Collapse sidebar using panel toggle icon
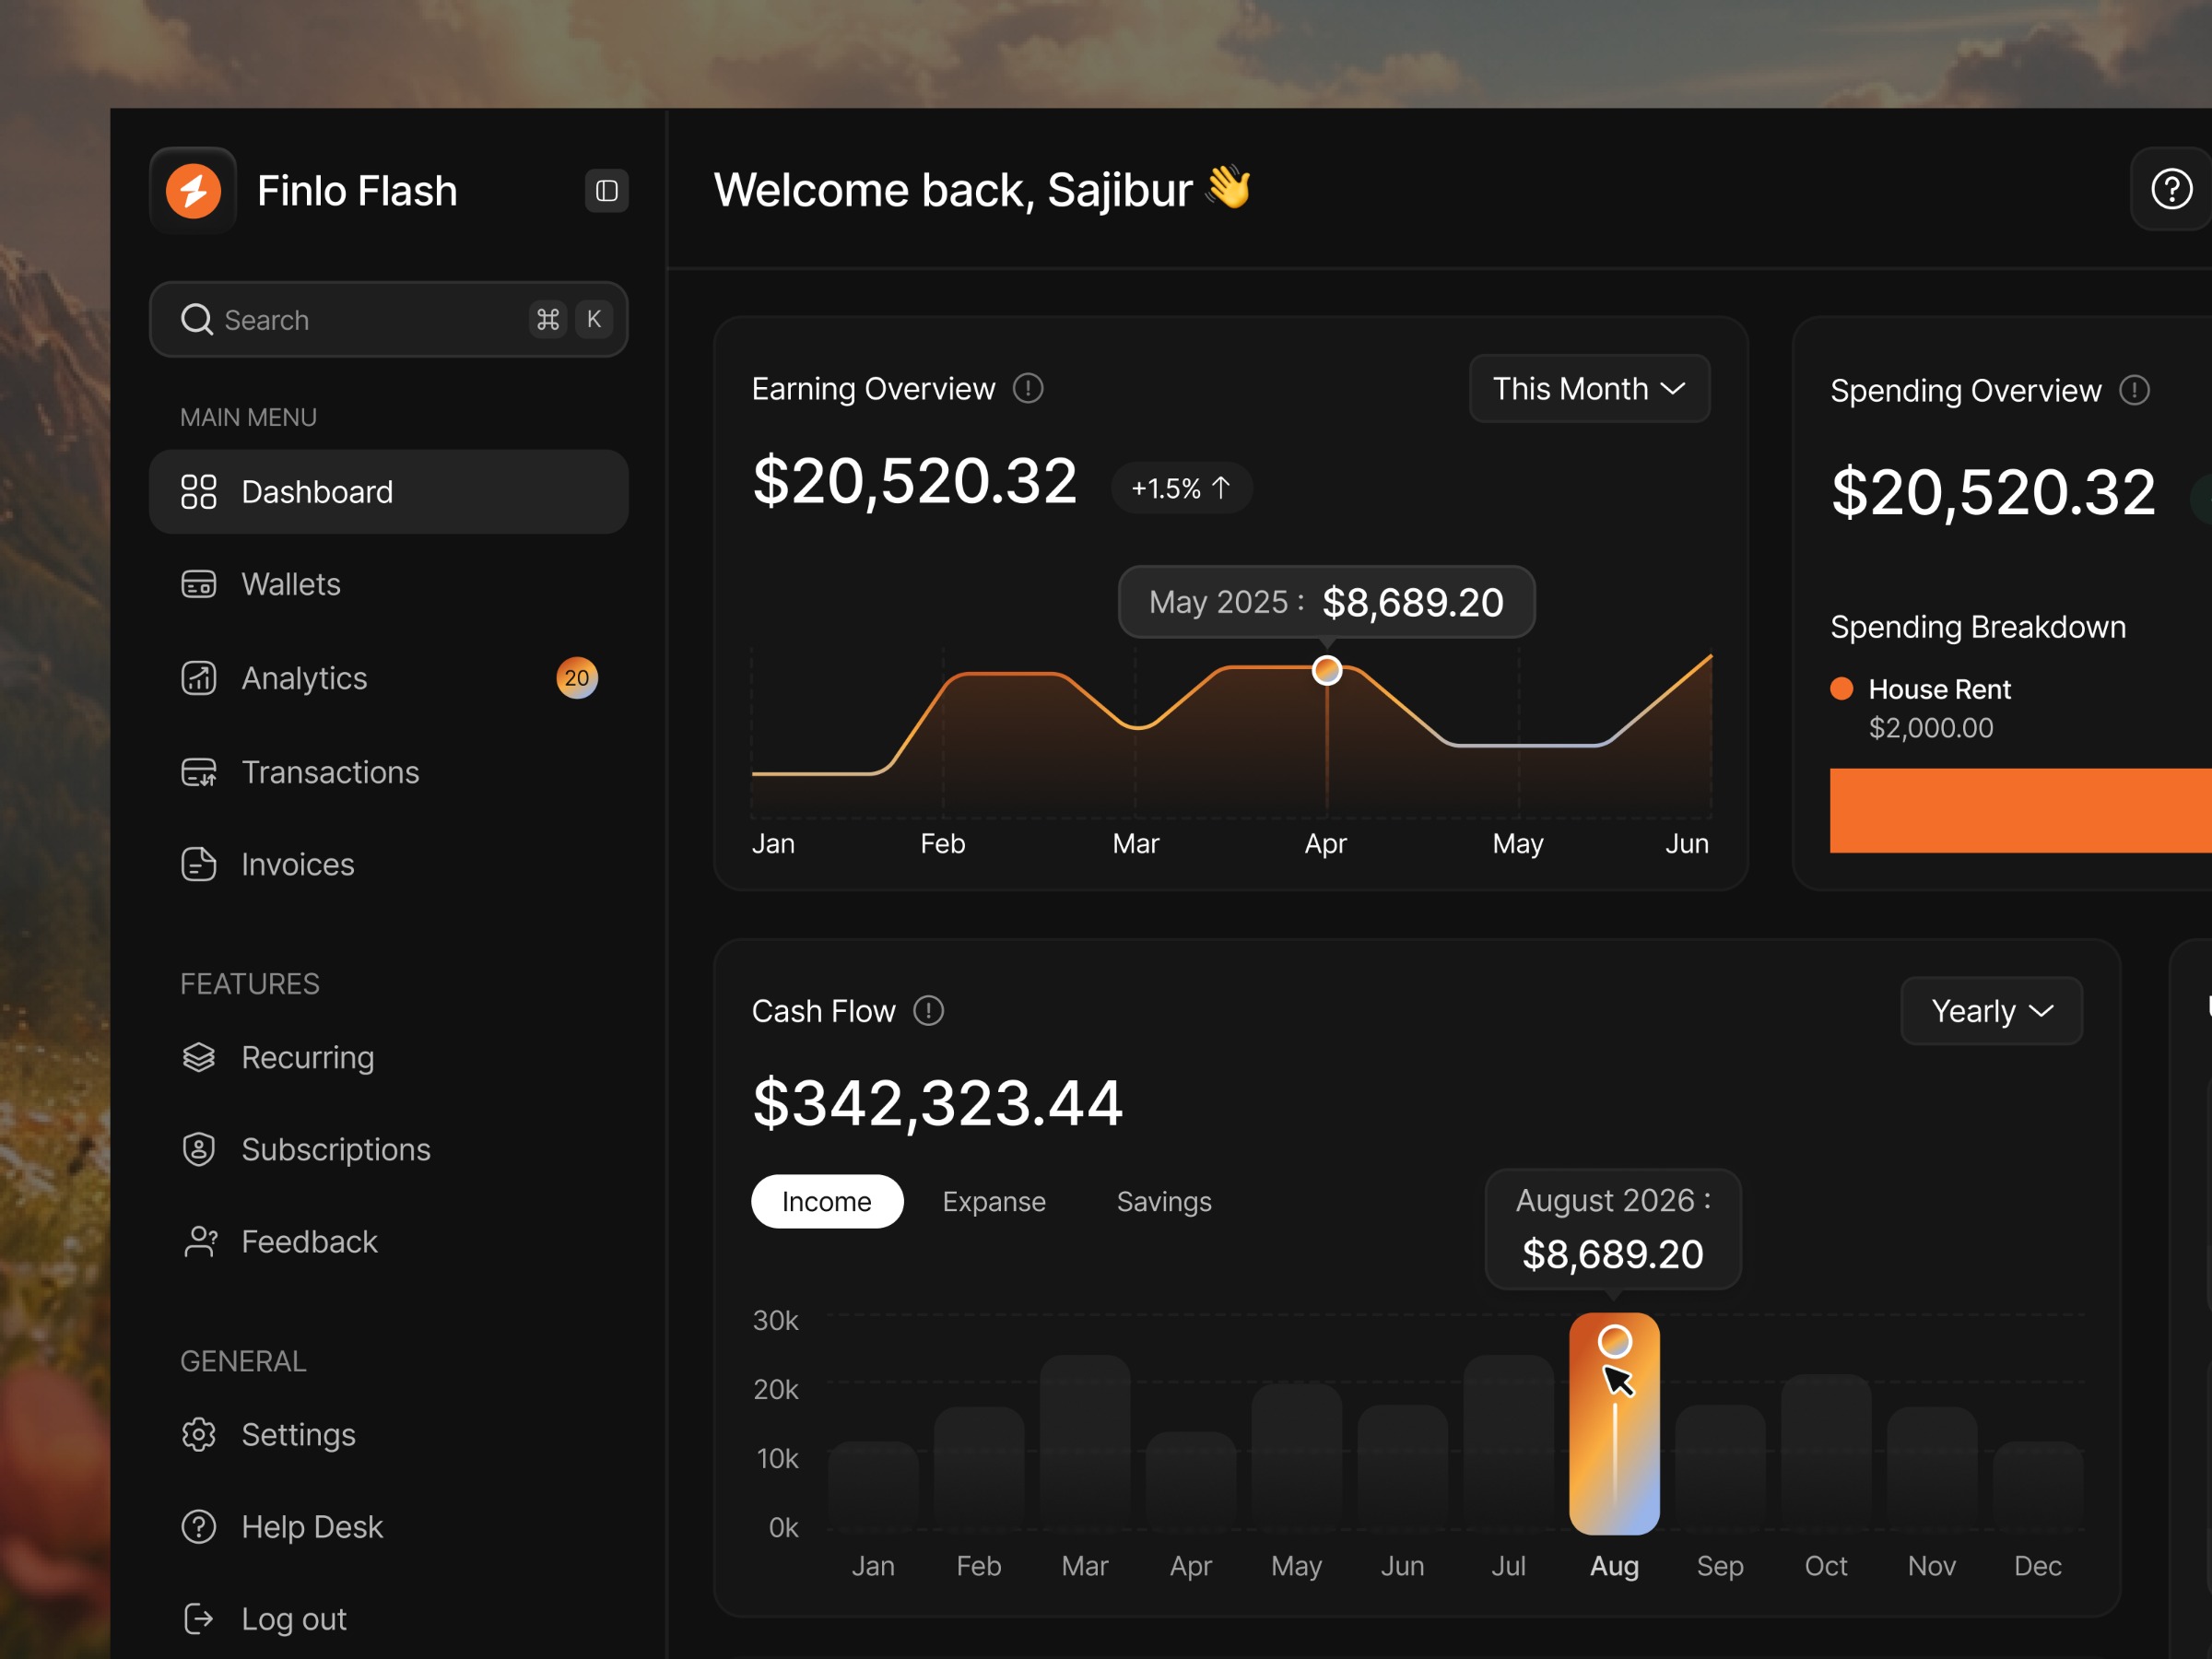2212x1659 pixels. [x=606, y=191]
